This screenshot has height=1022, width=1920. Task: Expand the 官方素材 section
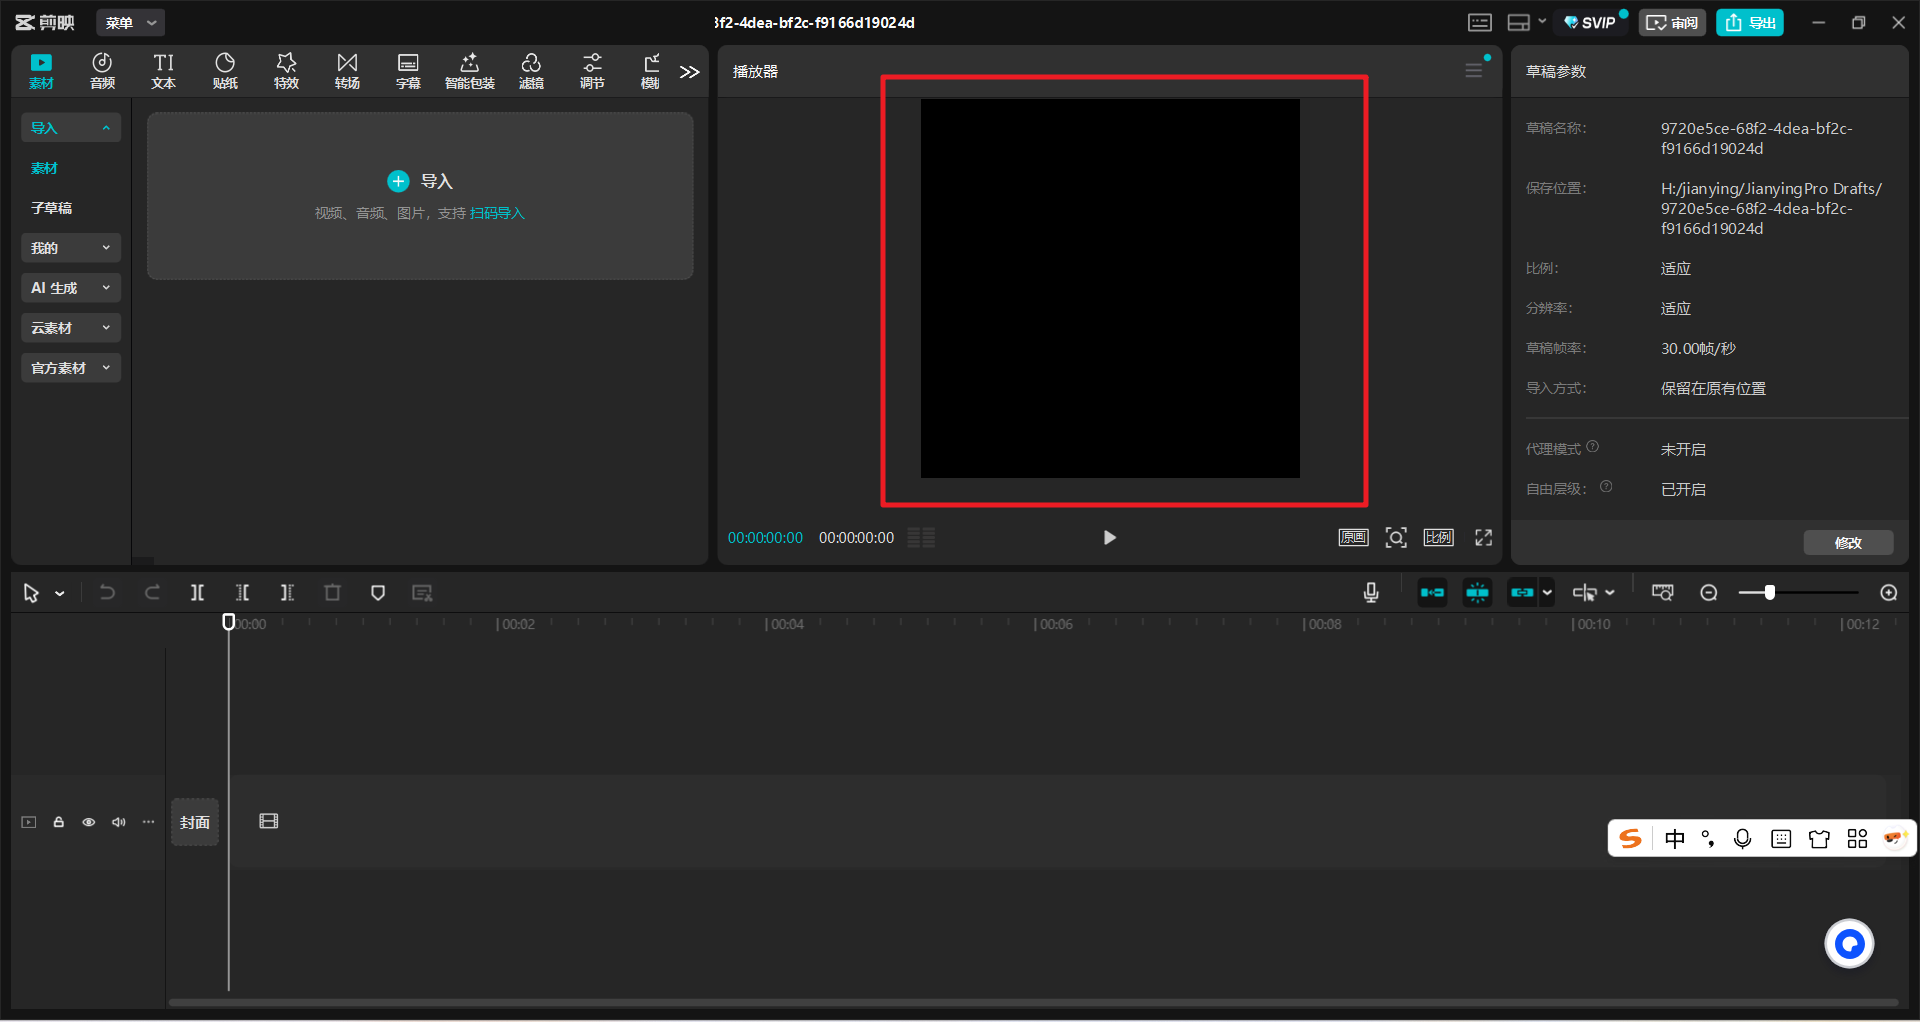pyautogui.click(x=70, y=368)
